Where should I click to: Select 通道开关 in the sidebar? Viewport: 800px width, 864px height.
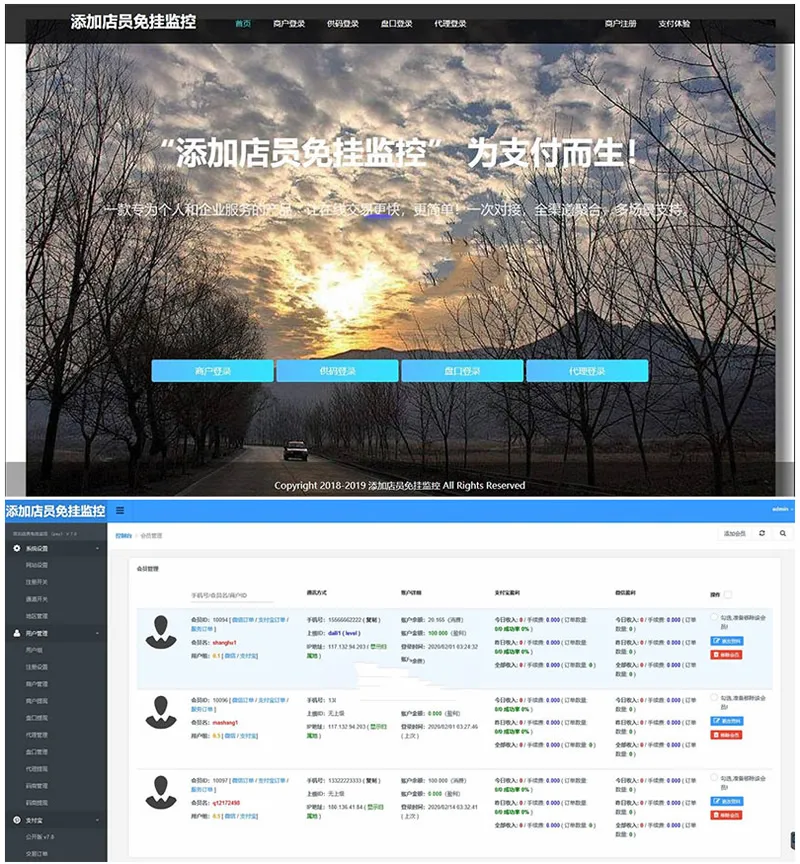(x=36, y=599)
